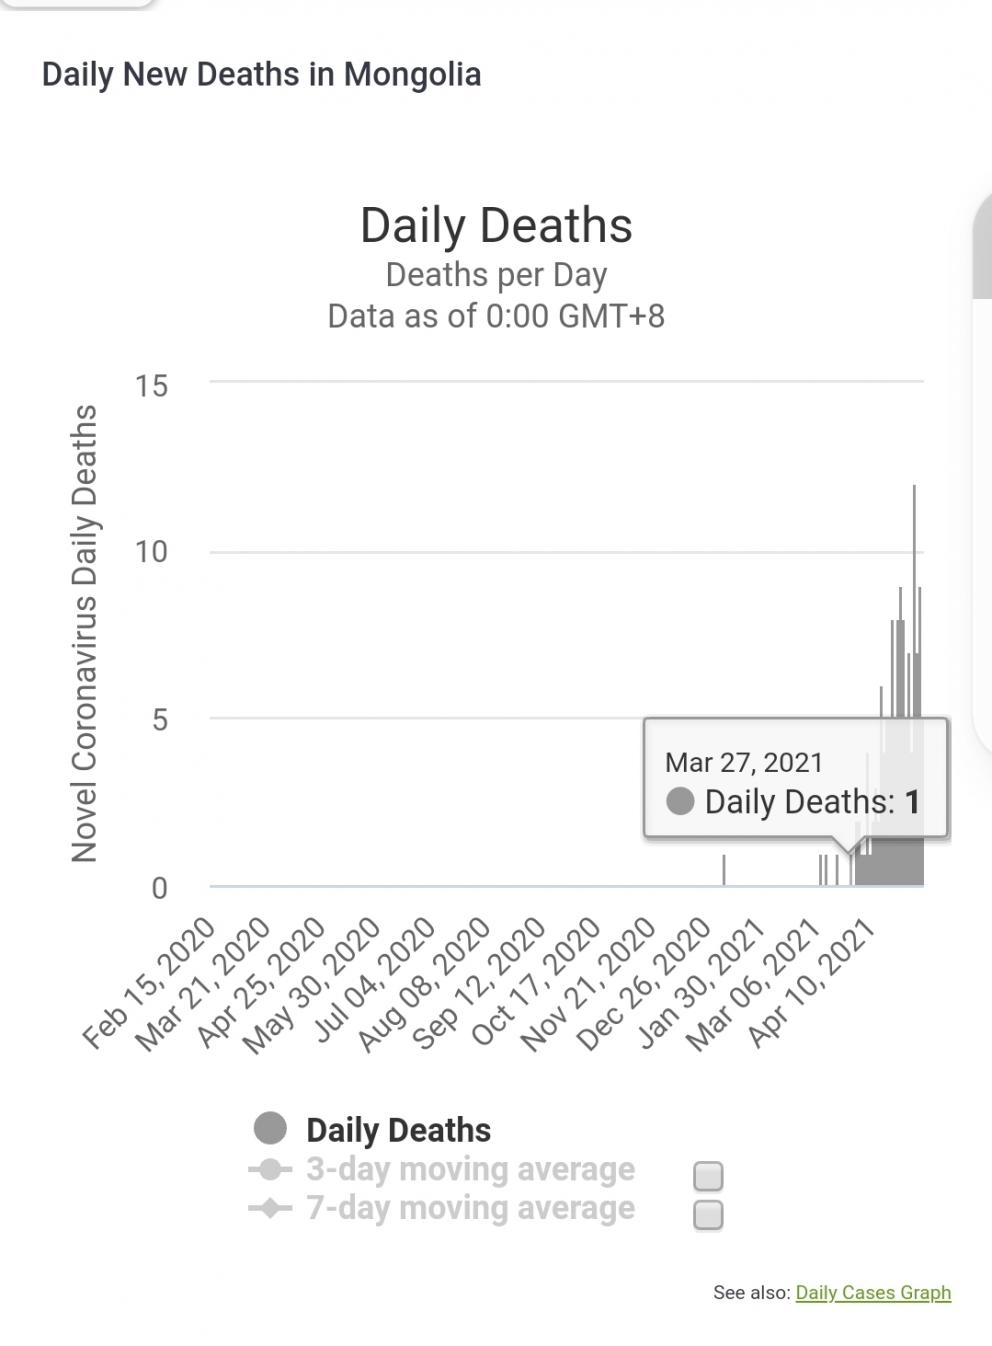992x1346 pixels.
Task: Click the "Data as of 0:00 GMT+8" subtitle
Action: click(x=496, y=316)
